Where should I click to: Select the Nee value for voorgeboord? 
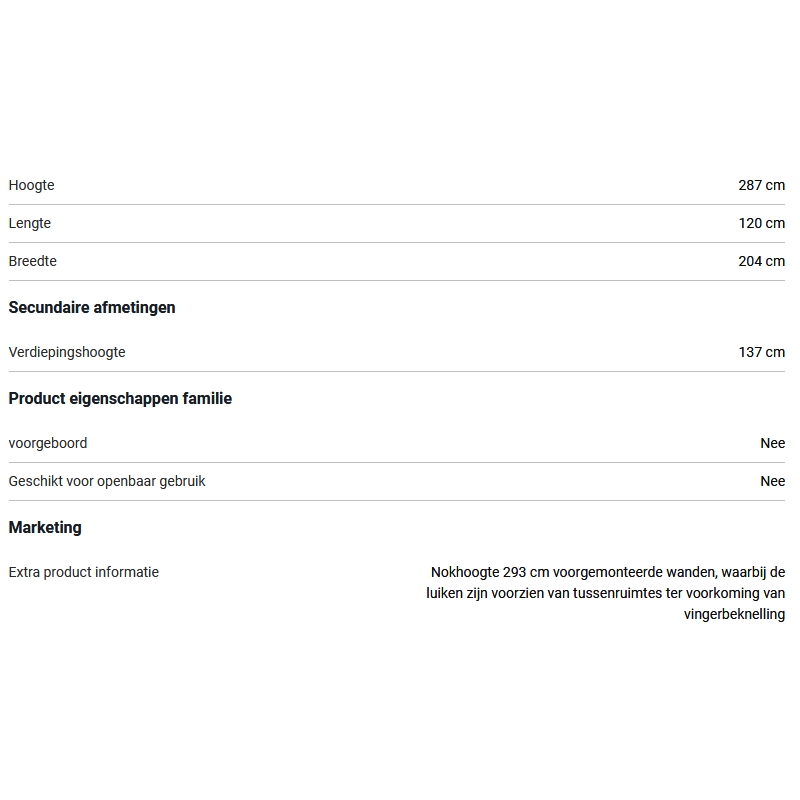pos(772,443)
